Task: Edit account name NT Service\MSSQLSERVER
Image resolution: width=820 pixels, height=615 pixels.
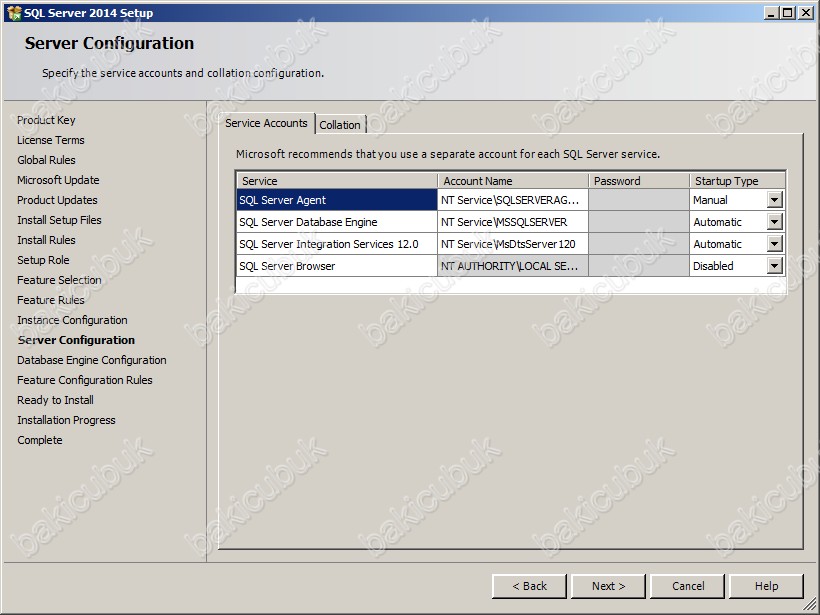Action: click(513, 222)
